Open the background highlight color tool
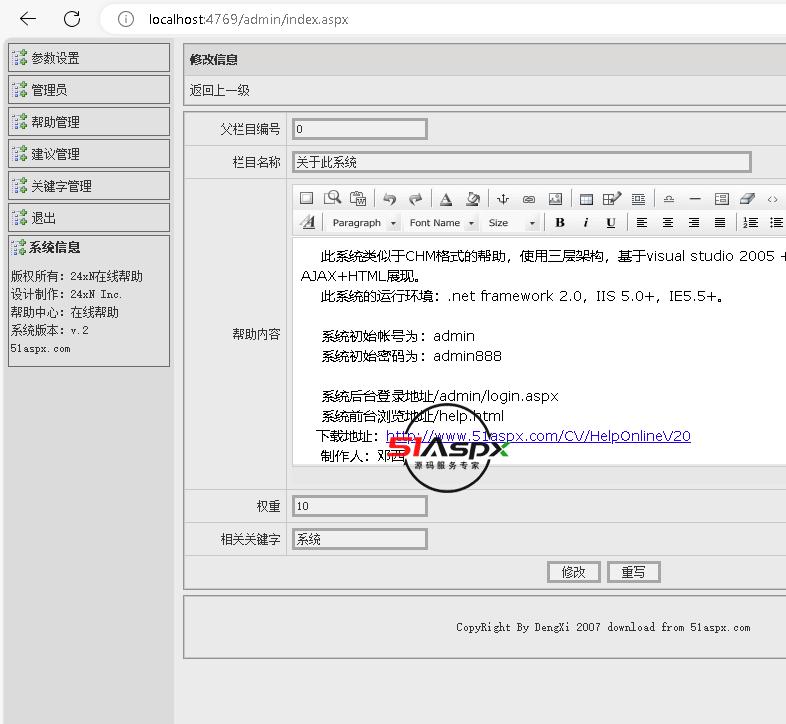 (472, 199)
